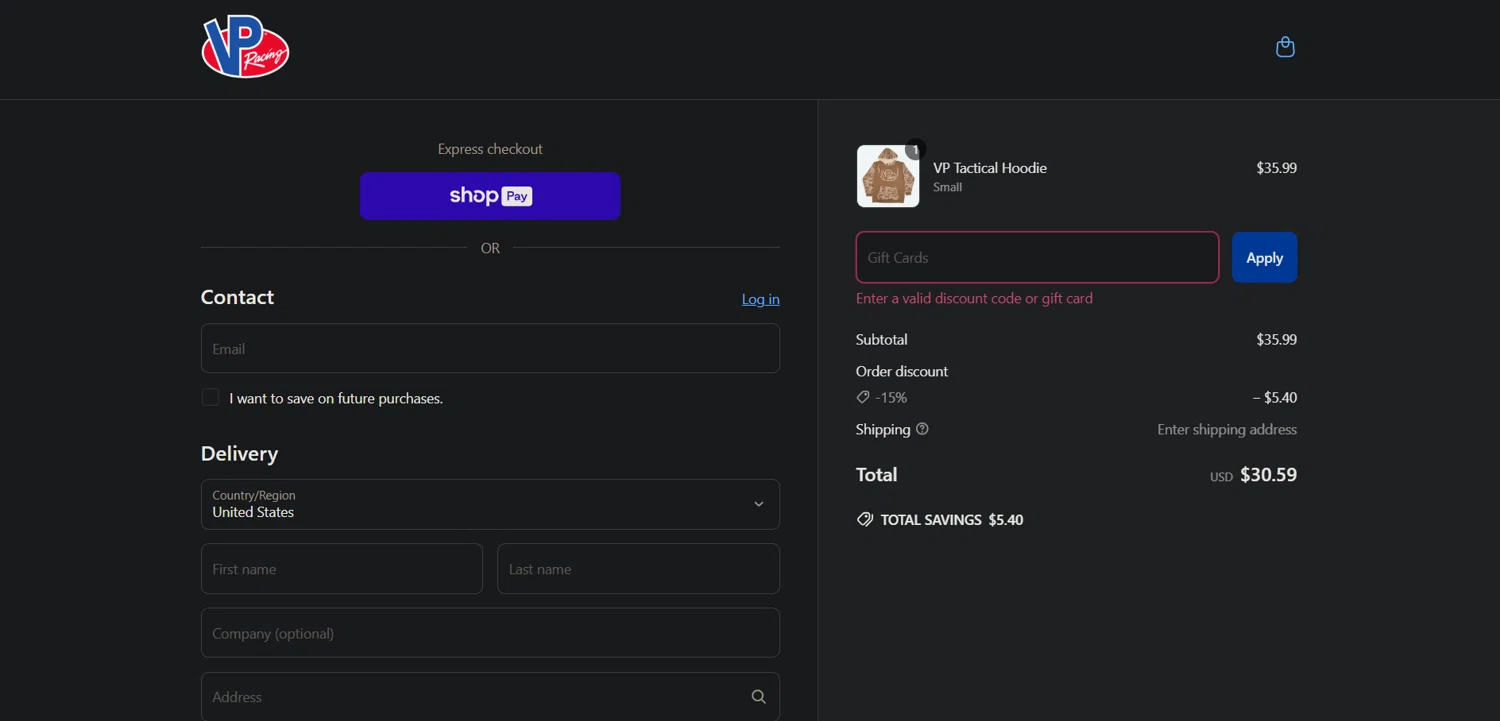Open the Country/Region dropdown
The image size is (1500, 721).
[490, 504]
